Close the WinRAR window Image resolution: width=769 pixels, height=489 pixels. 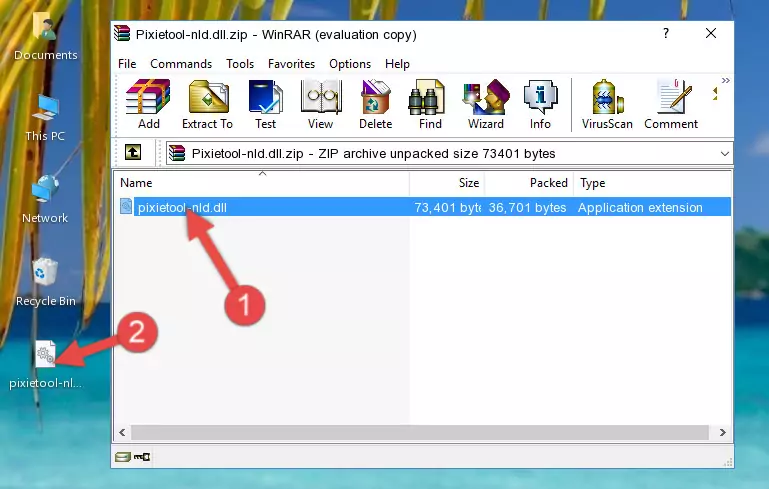(711, 33)
